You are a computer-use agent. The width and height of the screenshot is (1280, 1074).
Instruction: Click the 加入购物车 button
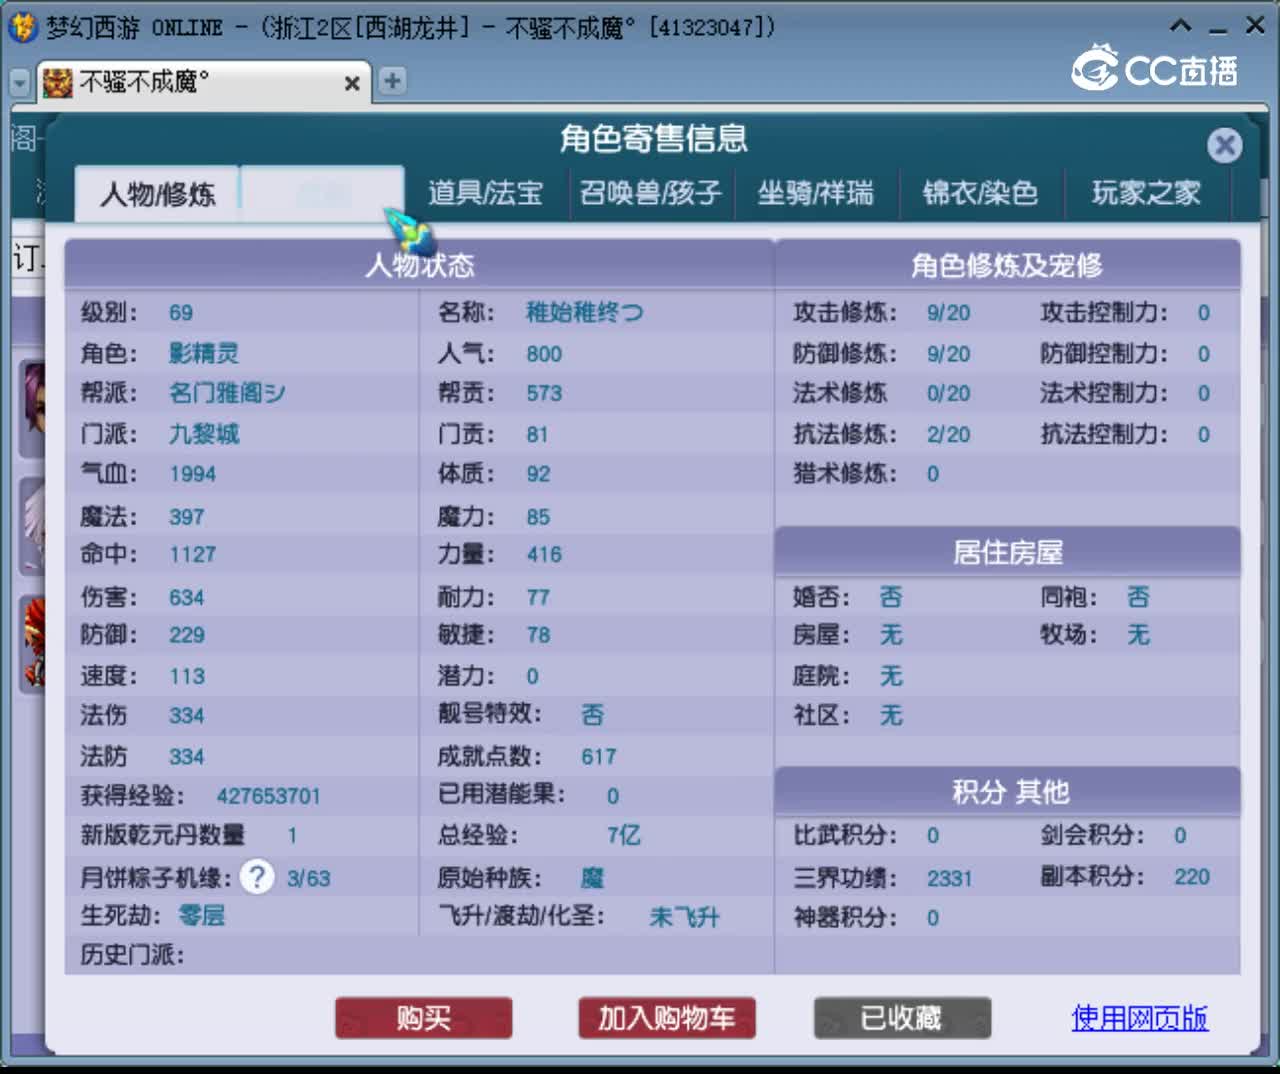click(666, 1018)
